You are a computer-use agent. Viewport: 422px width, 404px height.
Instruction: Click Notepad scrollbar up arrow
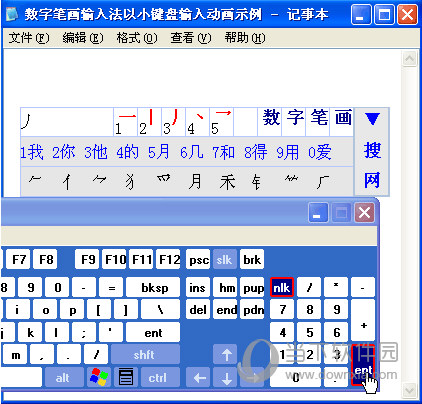coord(410,59)
